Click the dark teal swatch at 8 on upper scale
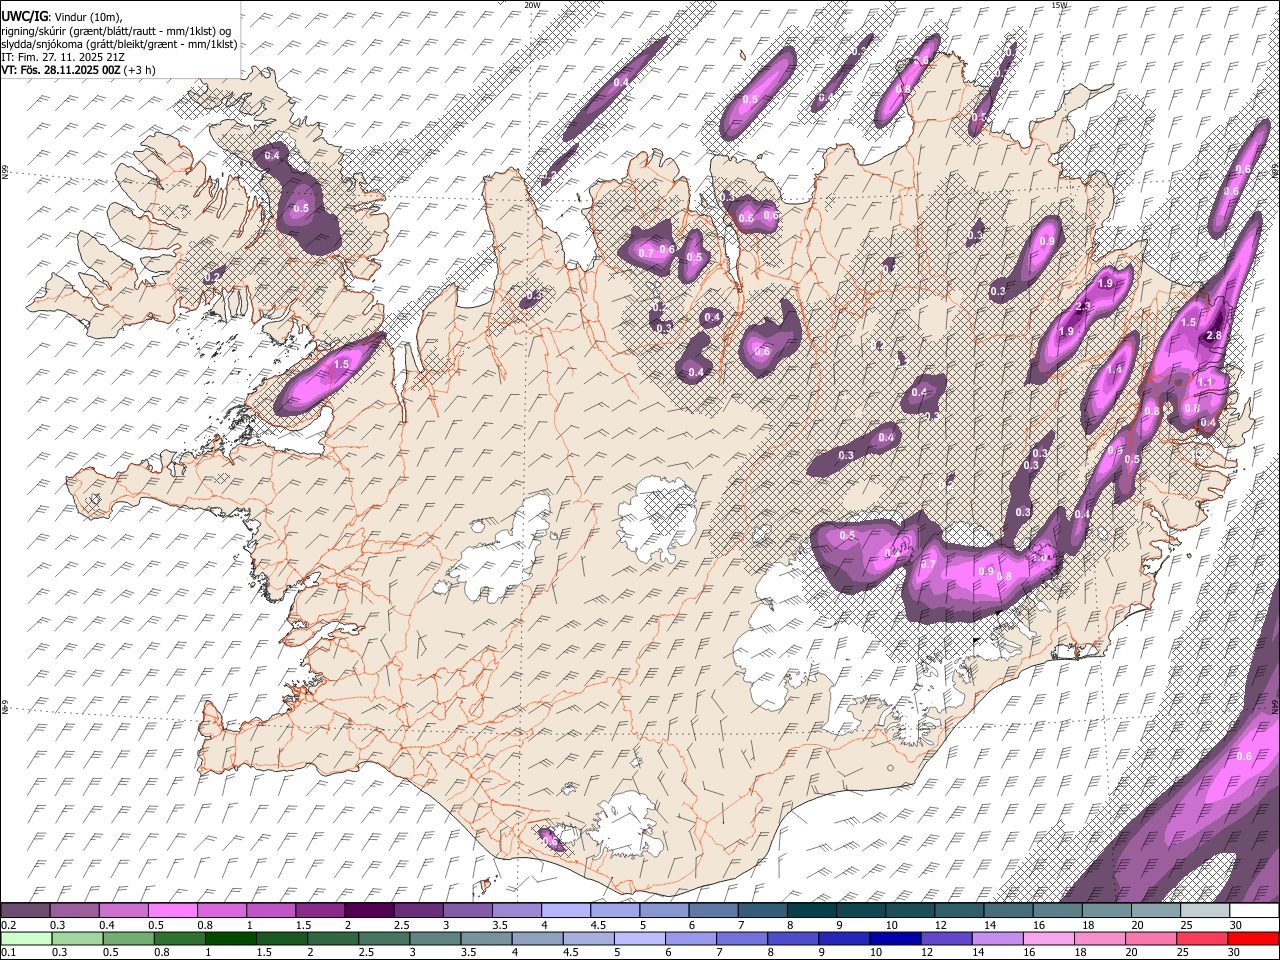 [811, 911]
